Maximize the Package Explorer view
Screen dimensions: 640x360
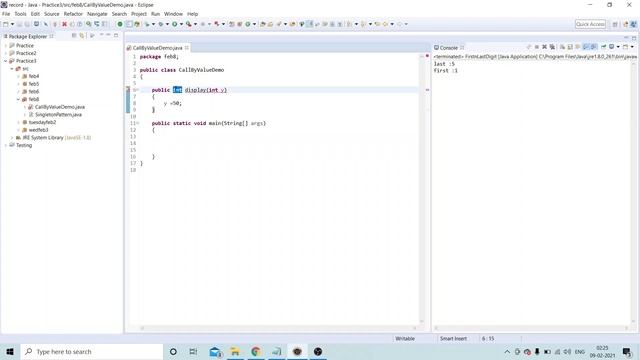click(x=116, y=36)
